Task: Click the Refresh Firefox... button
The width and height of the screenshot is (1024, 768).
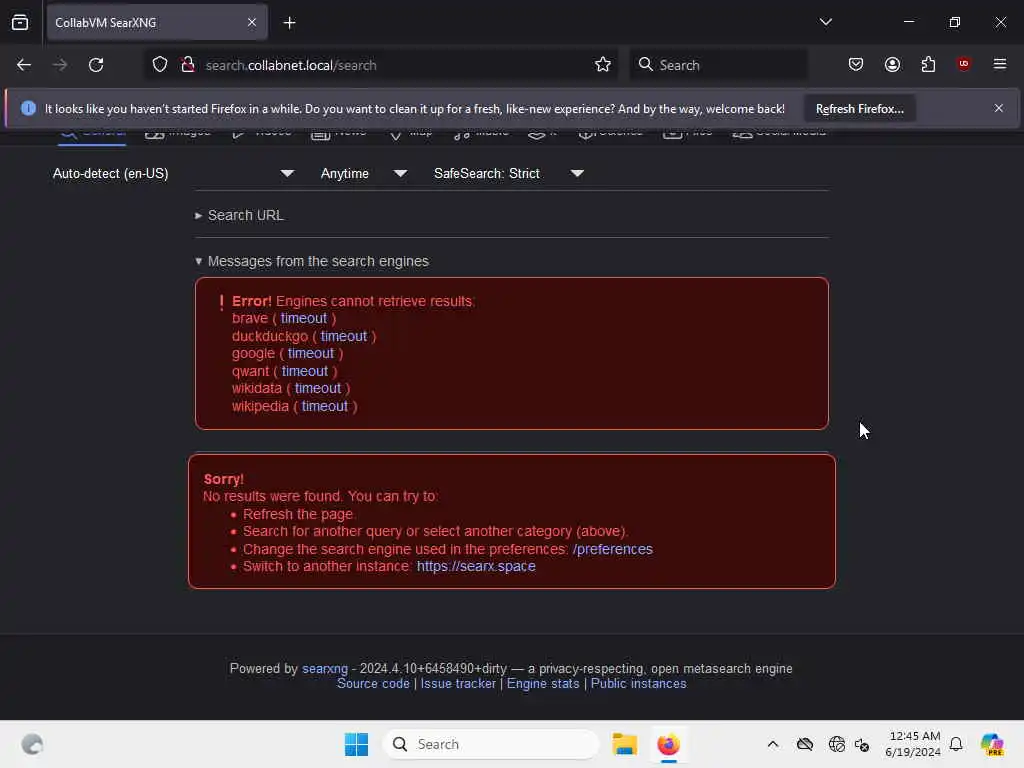Action: [x=859, y=108]
